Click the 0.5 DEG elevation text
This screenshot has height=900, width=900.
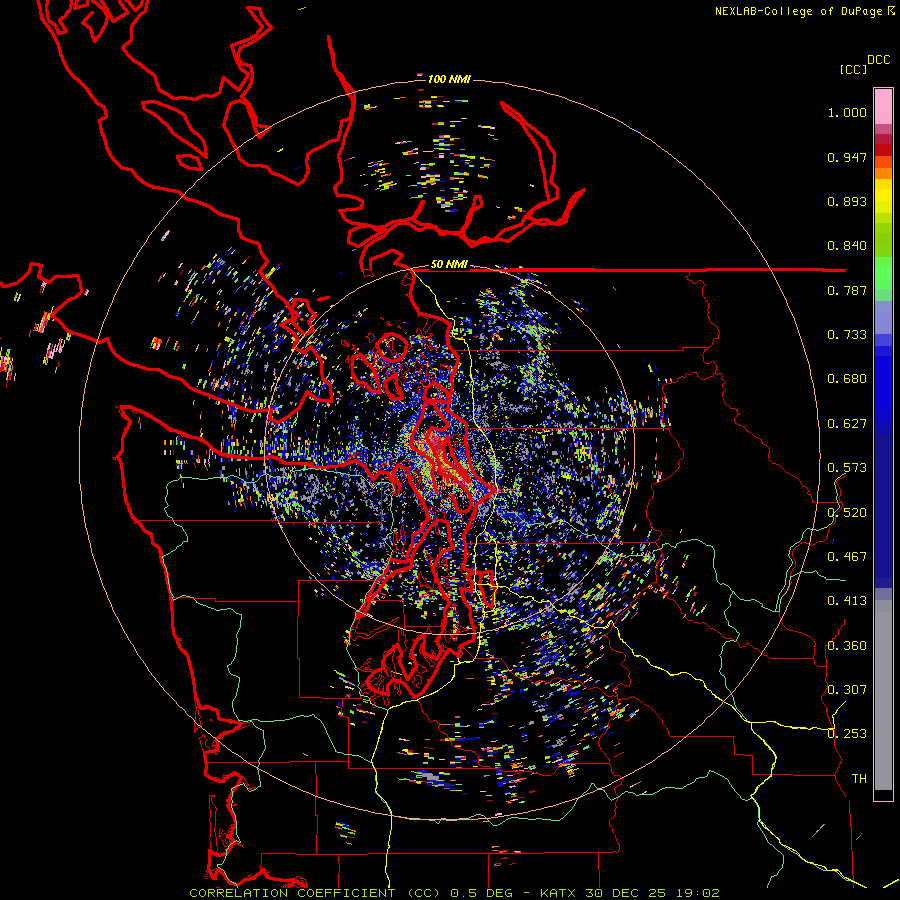click(x=482, y=893)
